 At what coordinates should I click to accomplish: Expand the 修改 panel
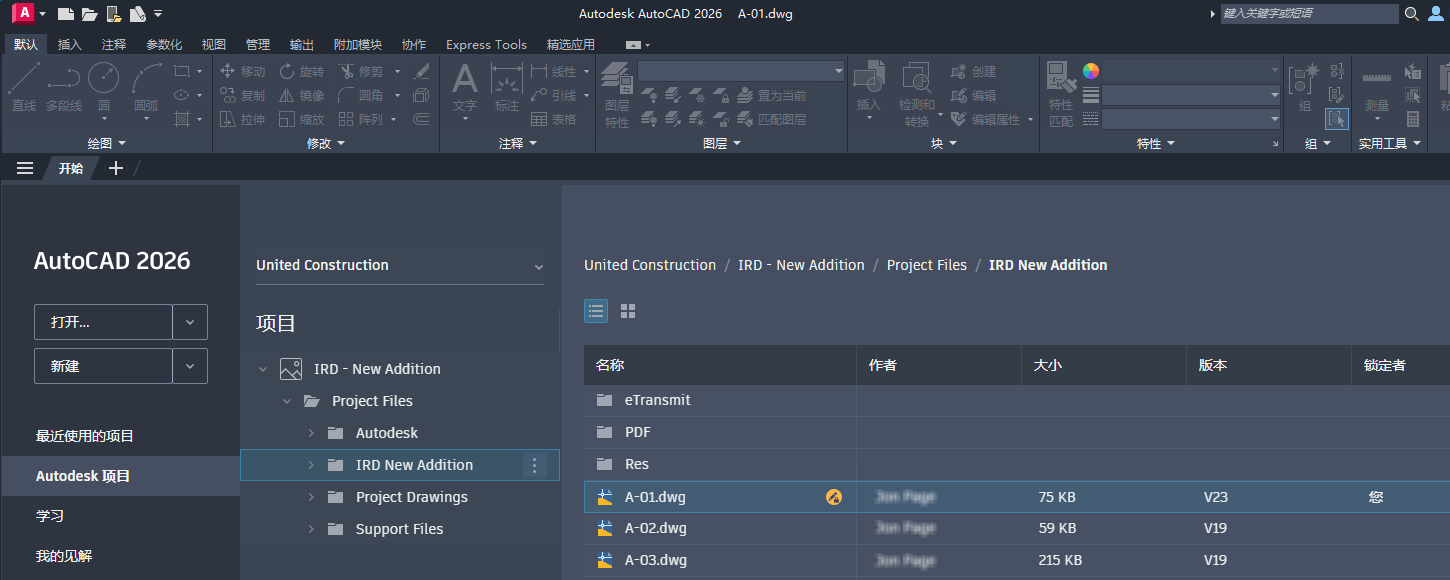326,143
